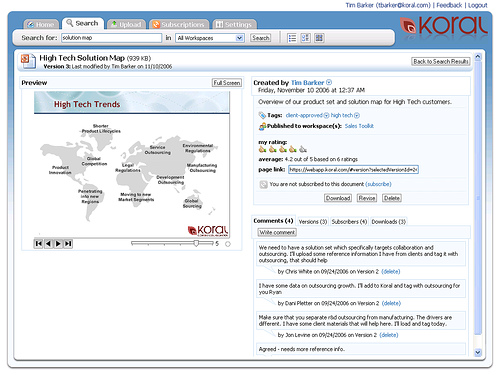
Task: Jump to first slide in preview
Action: point(39,244)
